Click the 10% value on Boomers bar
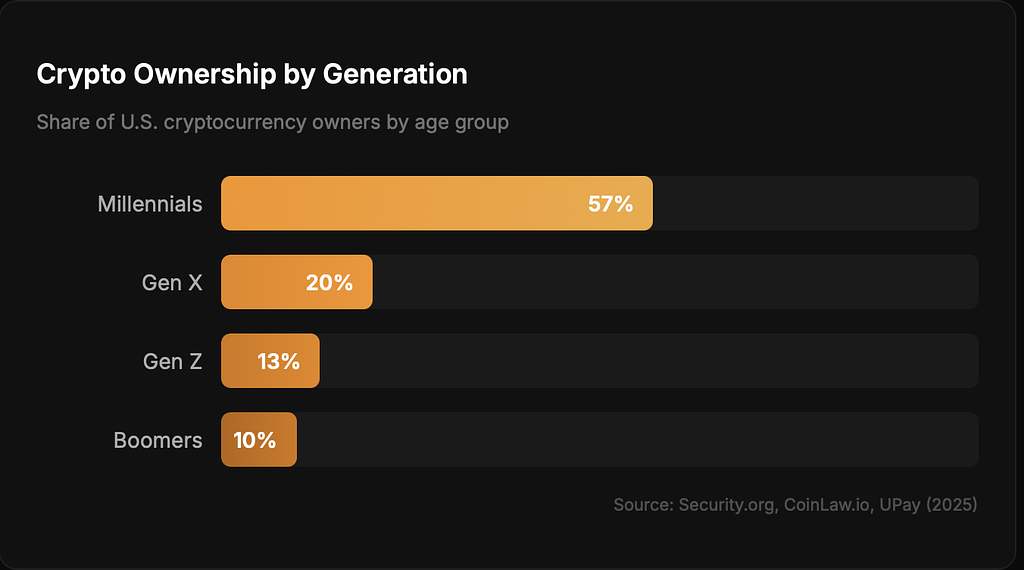Image resolution: width=1024 pixels, height=570 pixels. 254,440
